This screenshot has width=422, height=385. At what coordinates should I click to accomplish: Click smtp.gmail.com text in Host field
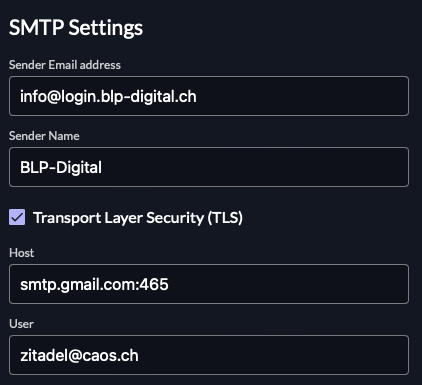click(x=78, y=285)
